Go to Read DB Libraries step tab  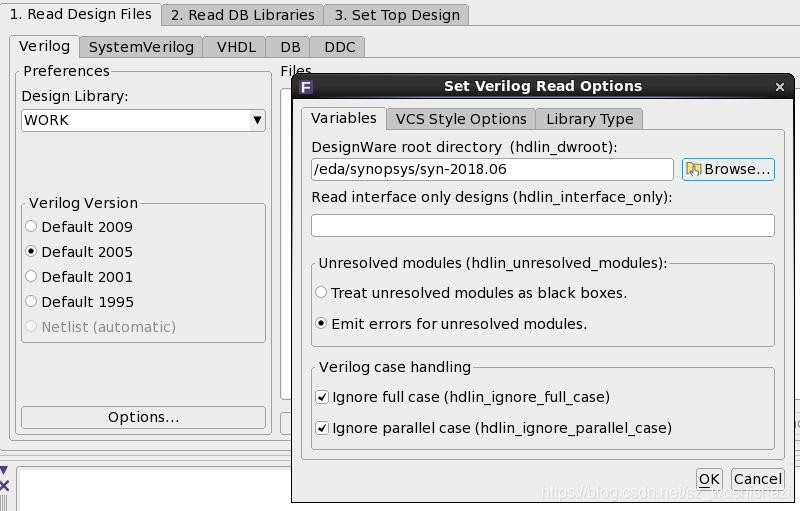click(243, 15)
